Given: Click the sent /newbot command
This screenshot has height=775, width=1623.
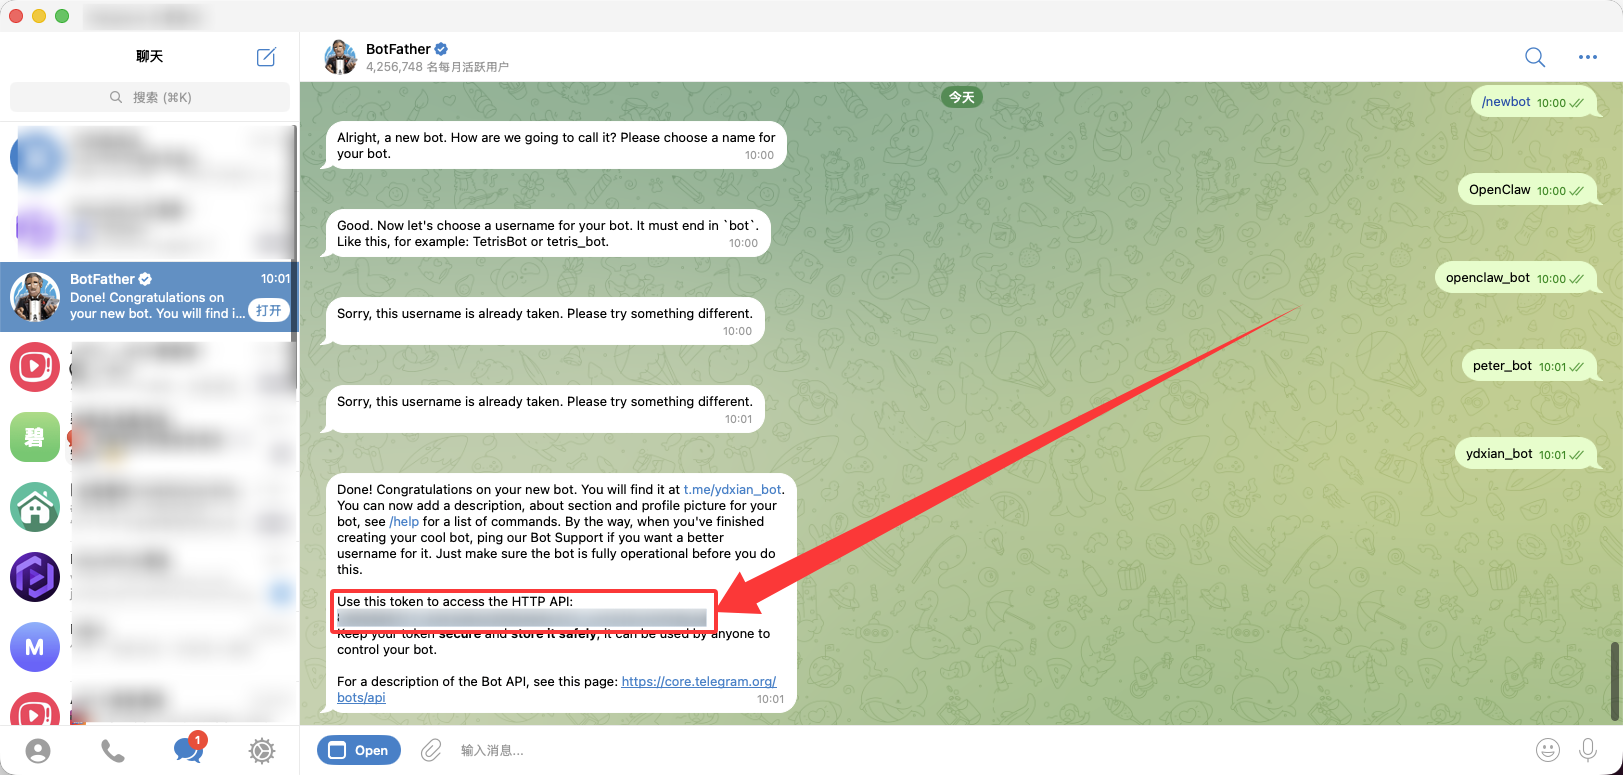Looking at the screenshot, I should pos(1506,102).
